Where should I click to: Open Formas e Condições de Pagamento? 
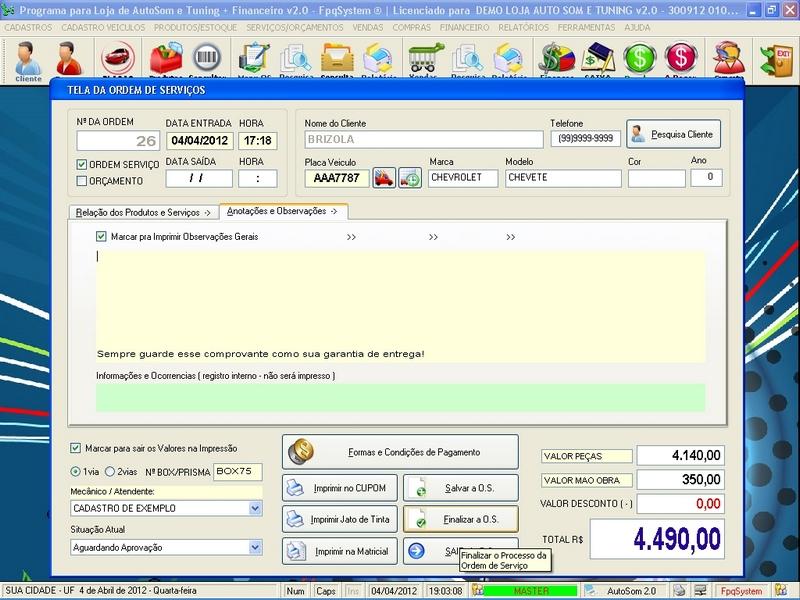(401, 452)
